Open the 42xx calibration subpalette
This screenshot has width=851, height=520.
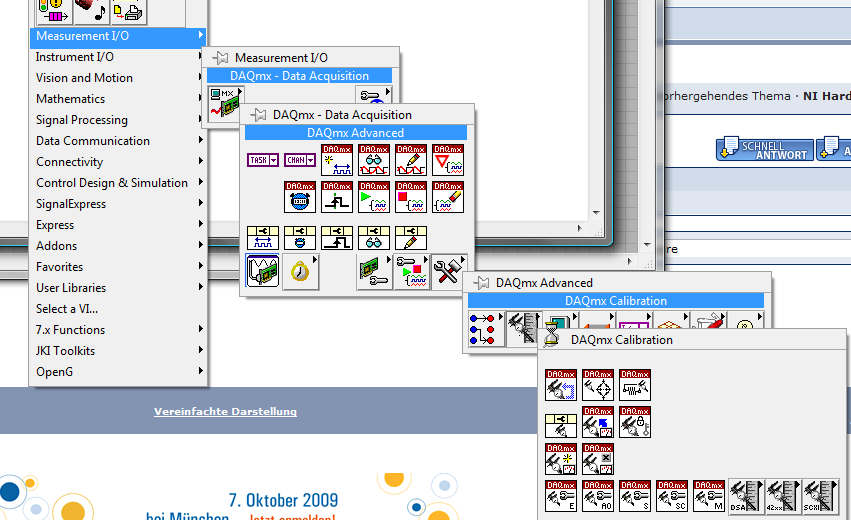click(x=782, y=496)
